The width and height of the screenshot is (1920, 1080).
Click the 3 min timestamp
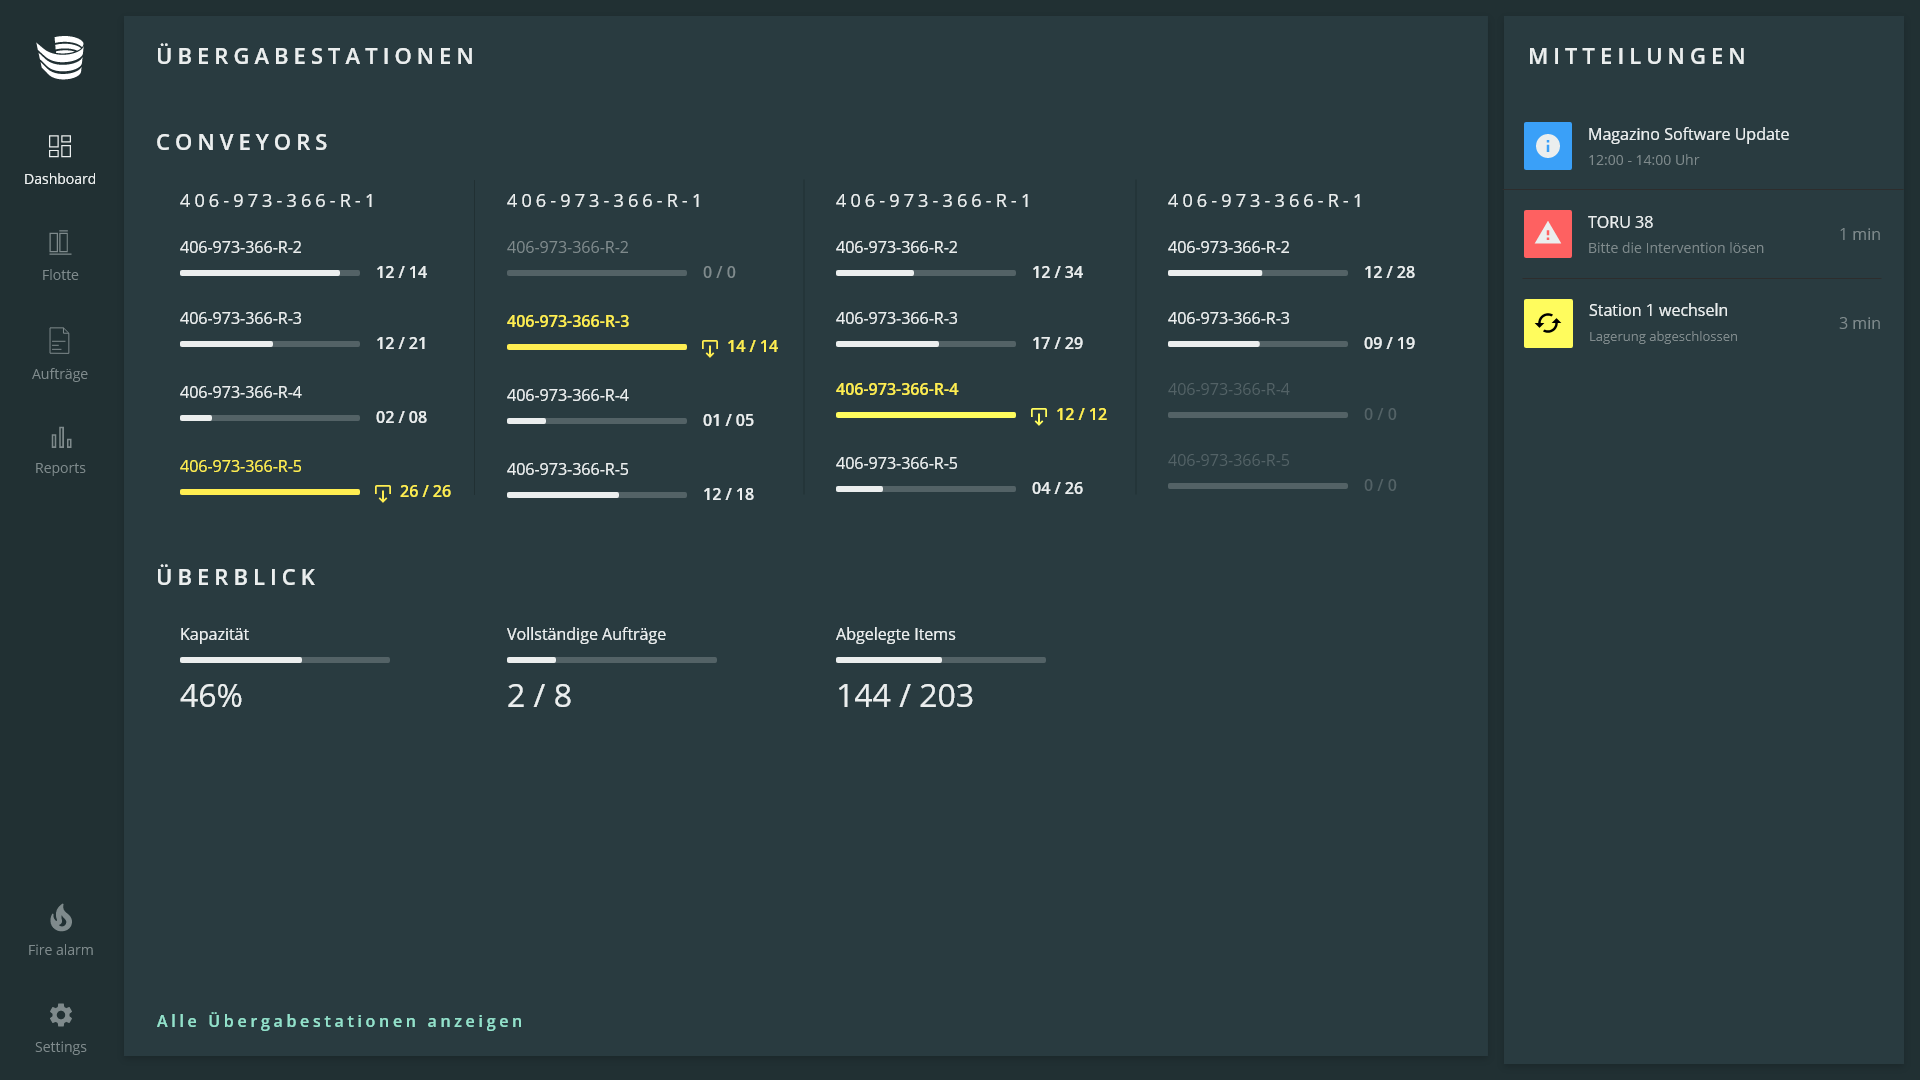tap(1859, 323)
